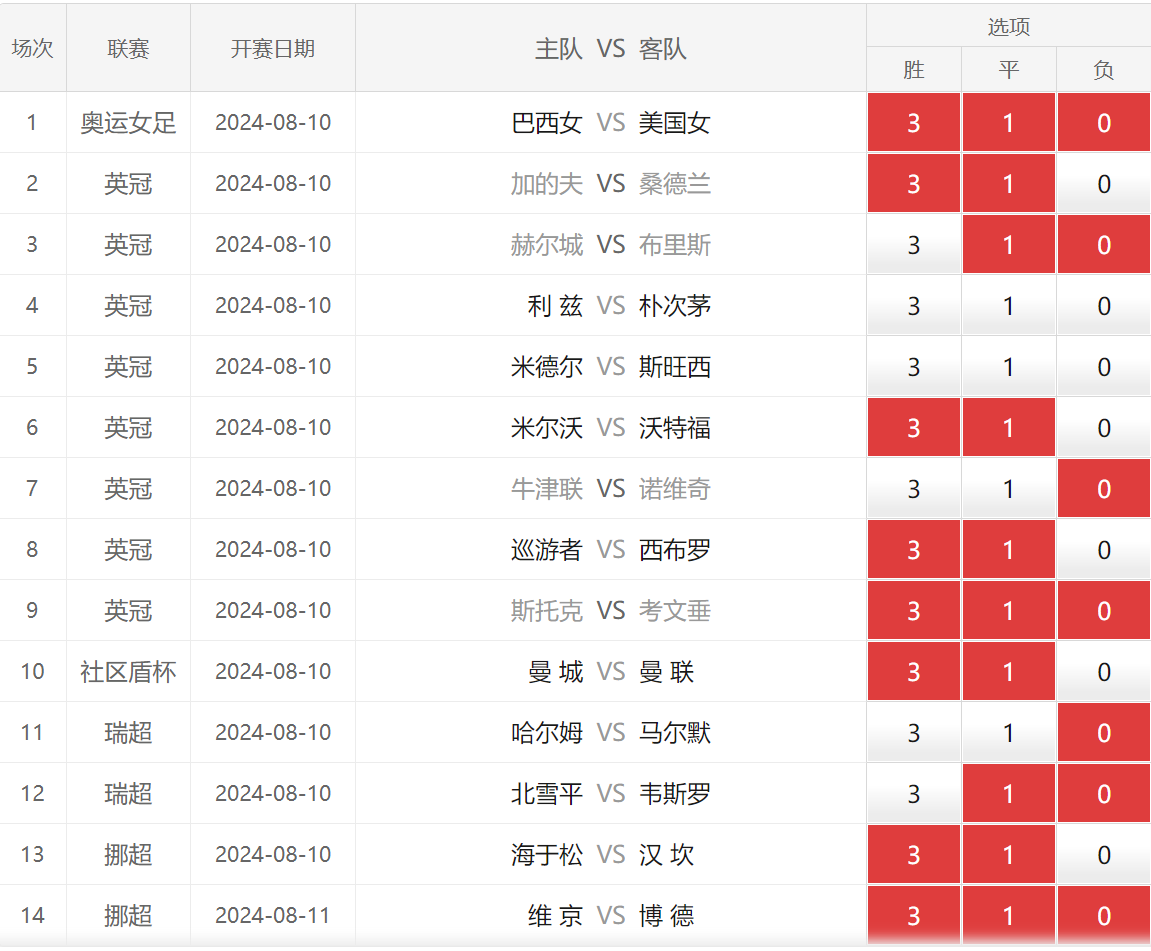This screenshot has width=1151, height=951.
Task: Select loss (0) for 曼城 VS 曼联
Action: click(1104, 671)
